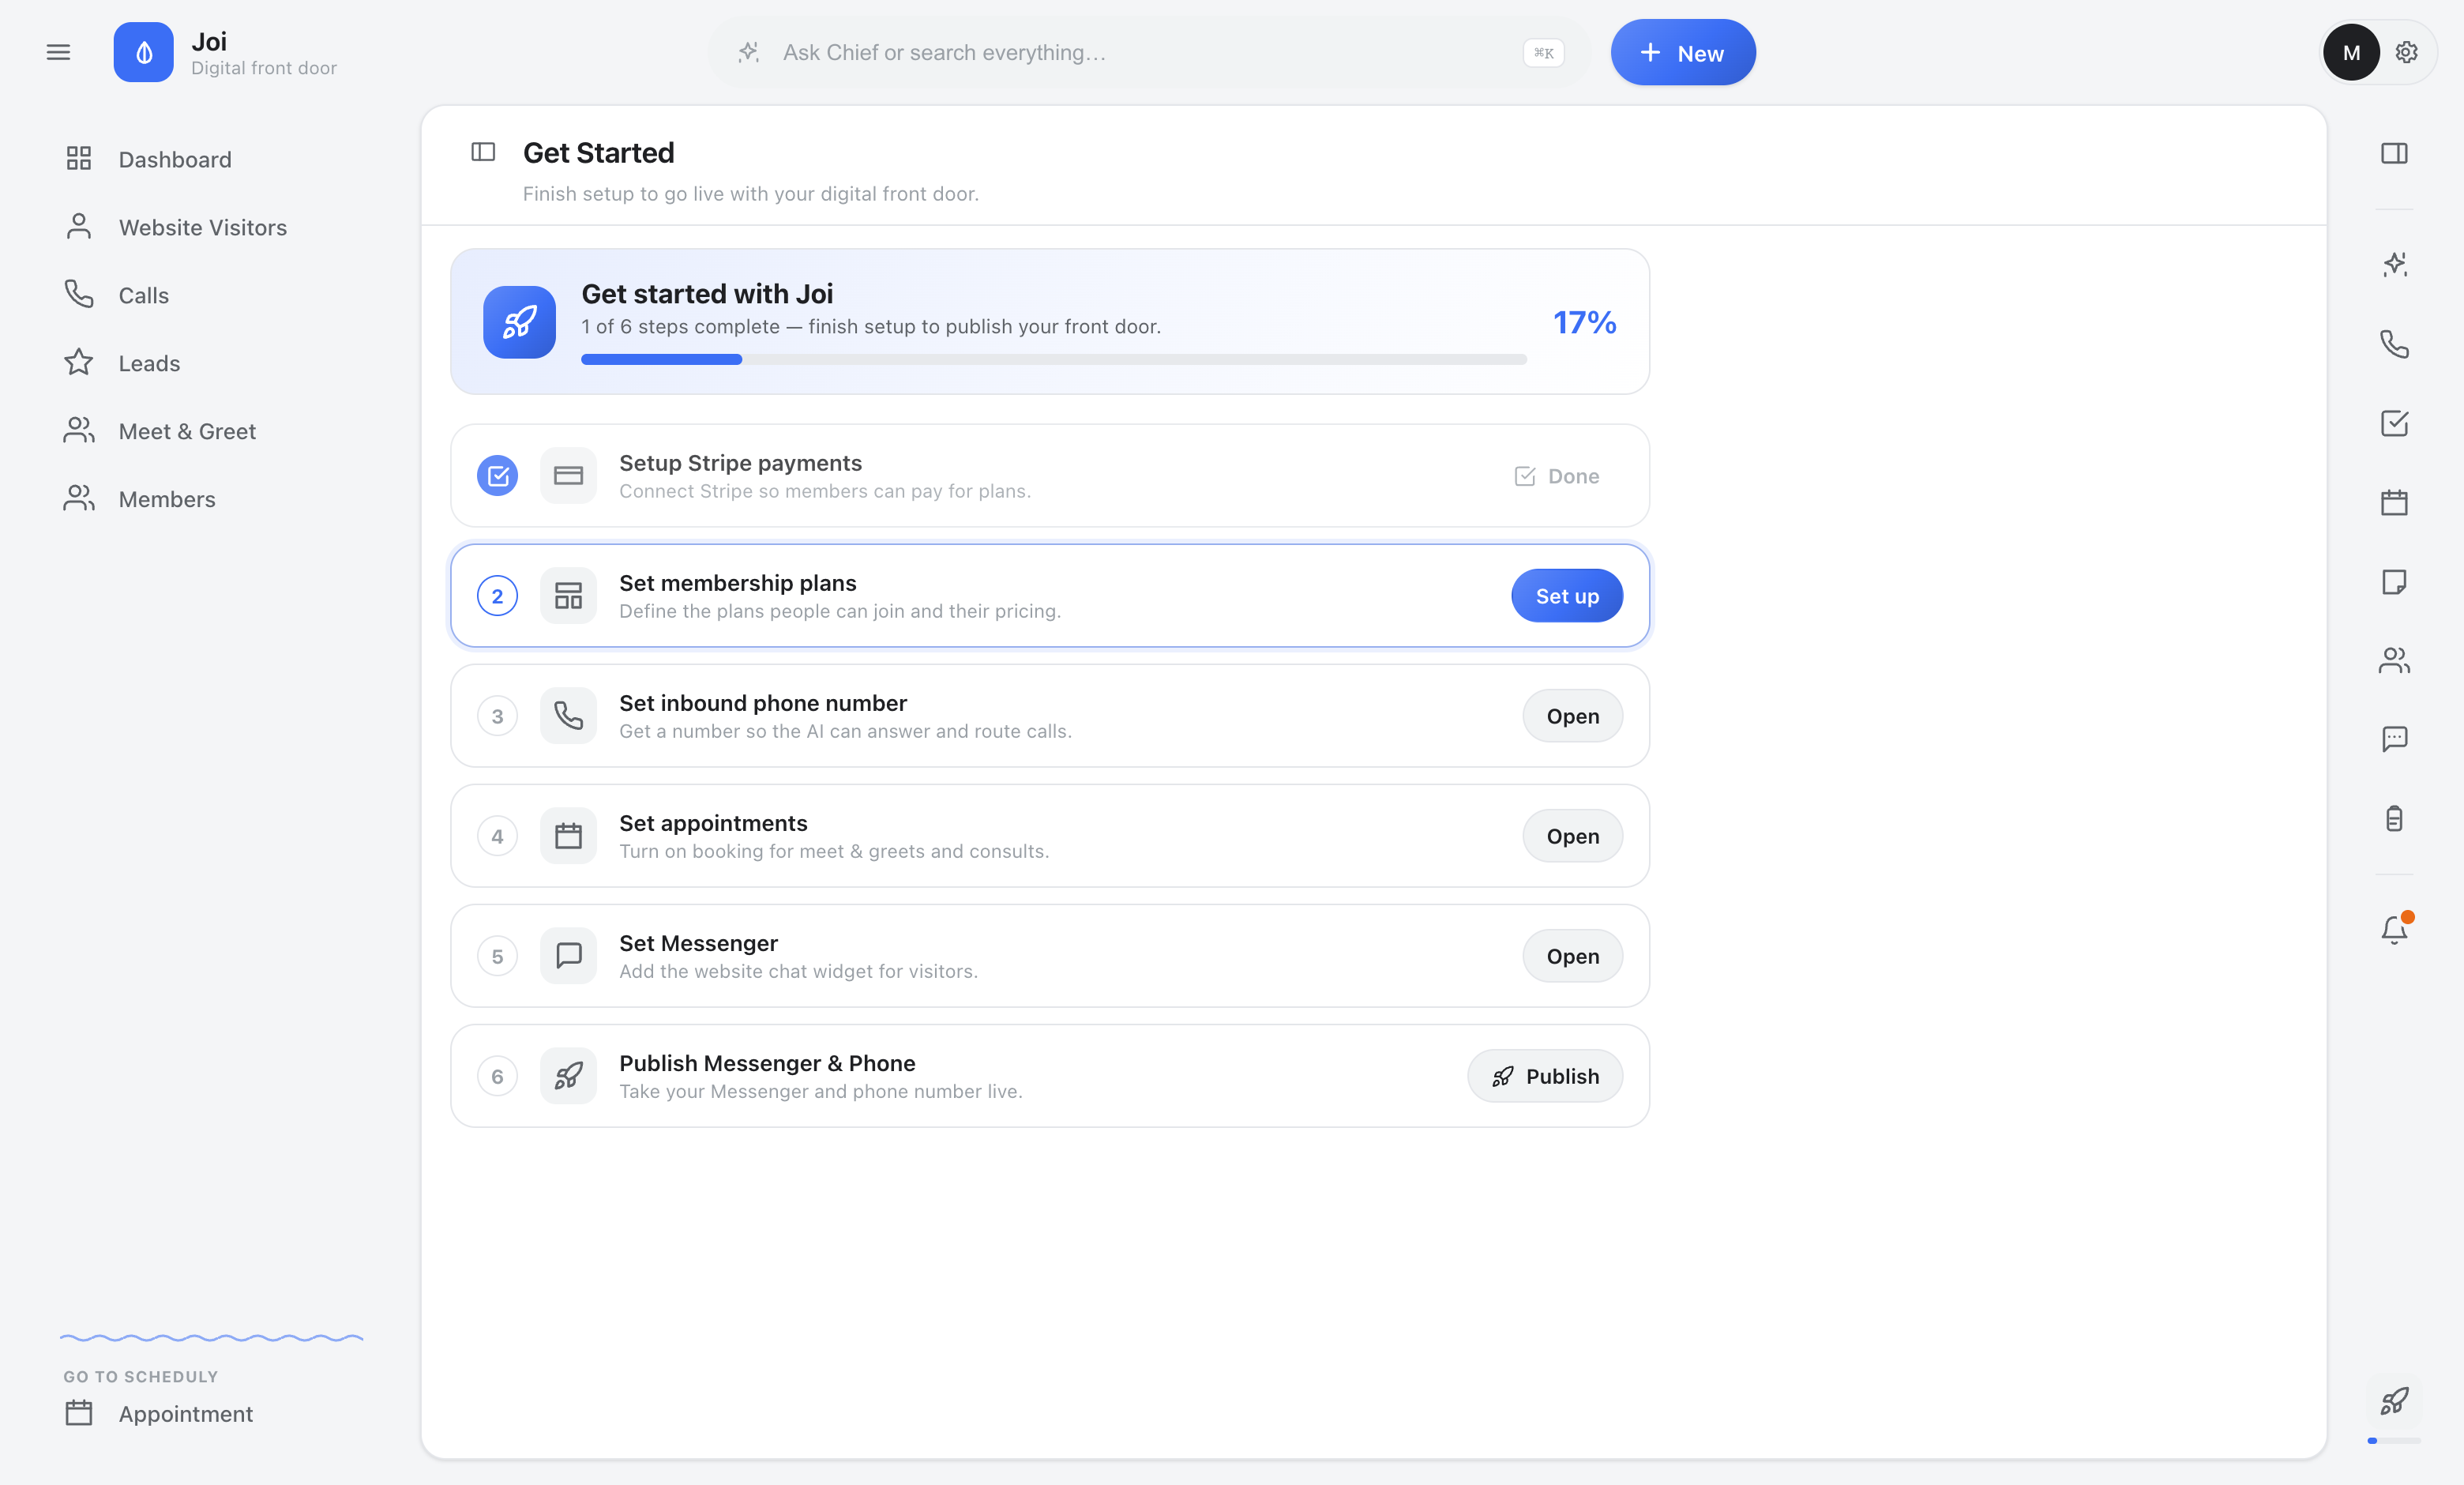
Task: Click the 'Set membership plans' title
Action: pyautogui.click(x=738, y=583)
